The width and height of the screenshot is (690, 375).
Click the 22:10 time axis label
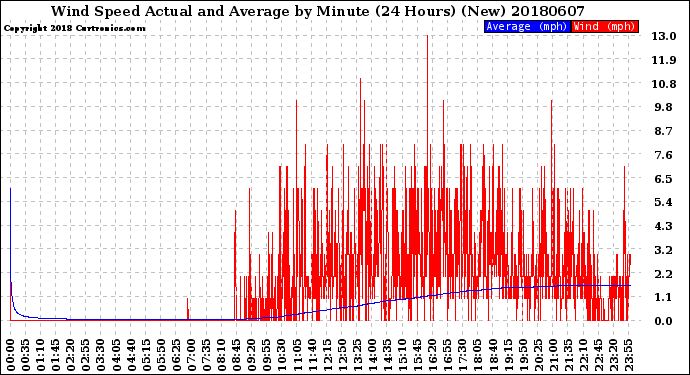584,355
